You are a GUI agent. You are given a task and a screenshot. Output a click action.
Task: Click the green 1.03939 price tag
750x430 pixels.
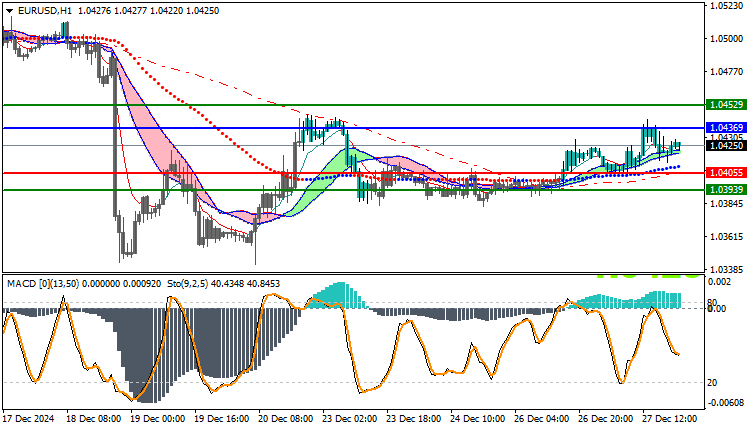pos(726,190)
